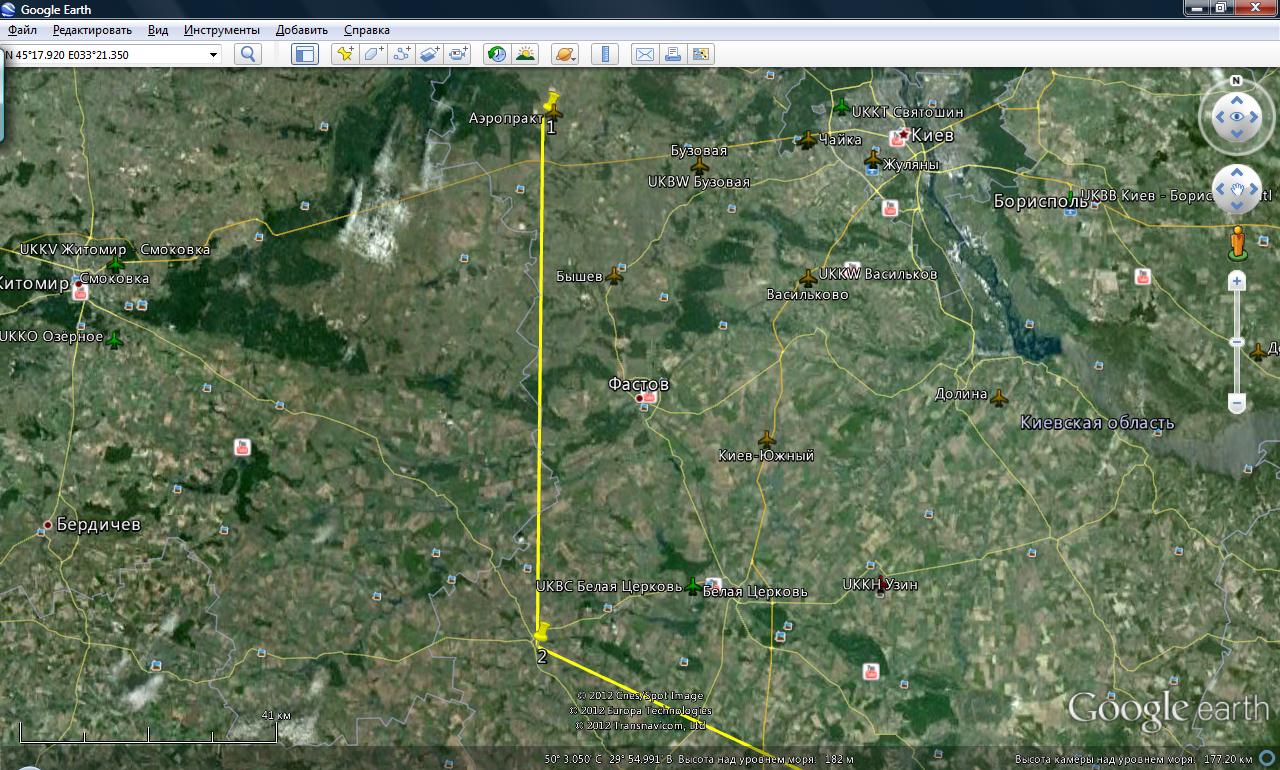Open the Инструменты menu

pyautogui.click(x=221, y=30)
